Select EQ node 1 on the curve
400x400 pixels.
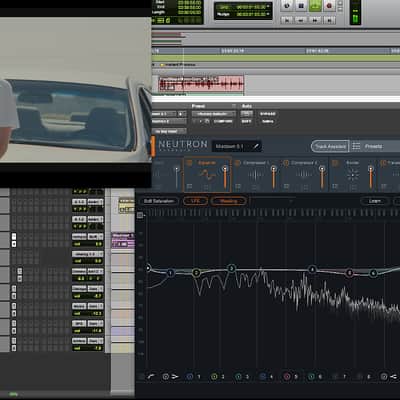tap(171, 273)
